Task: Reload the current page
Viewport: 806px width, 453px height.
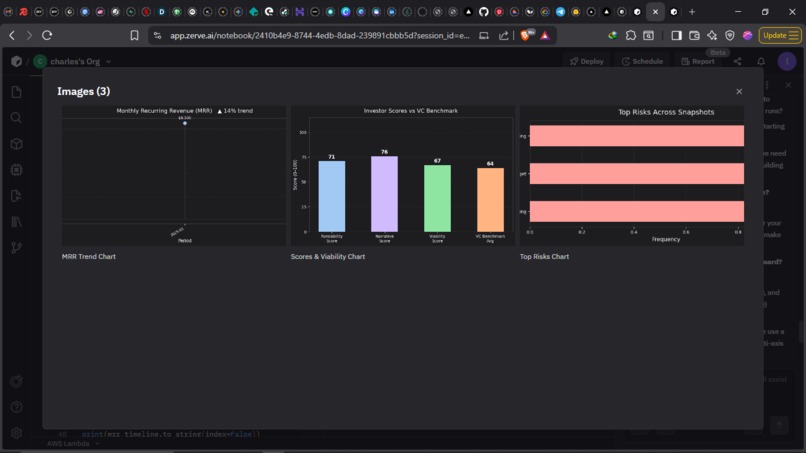Action: pos(47,35)
